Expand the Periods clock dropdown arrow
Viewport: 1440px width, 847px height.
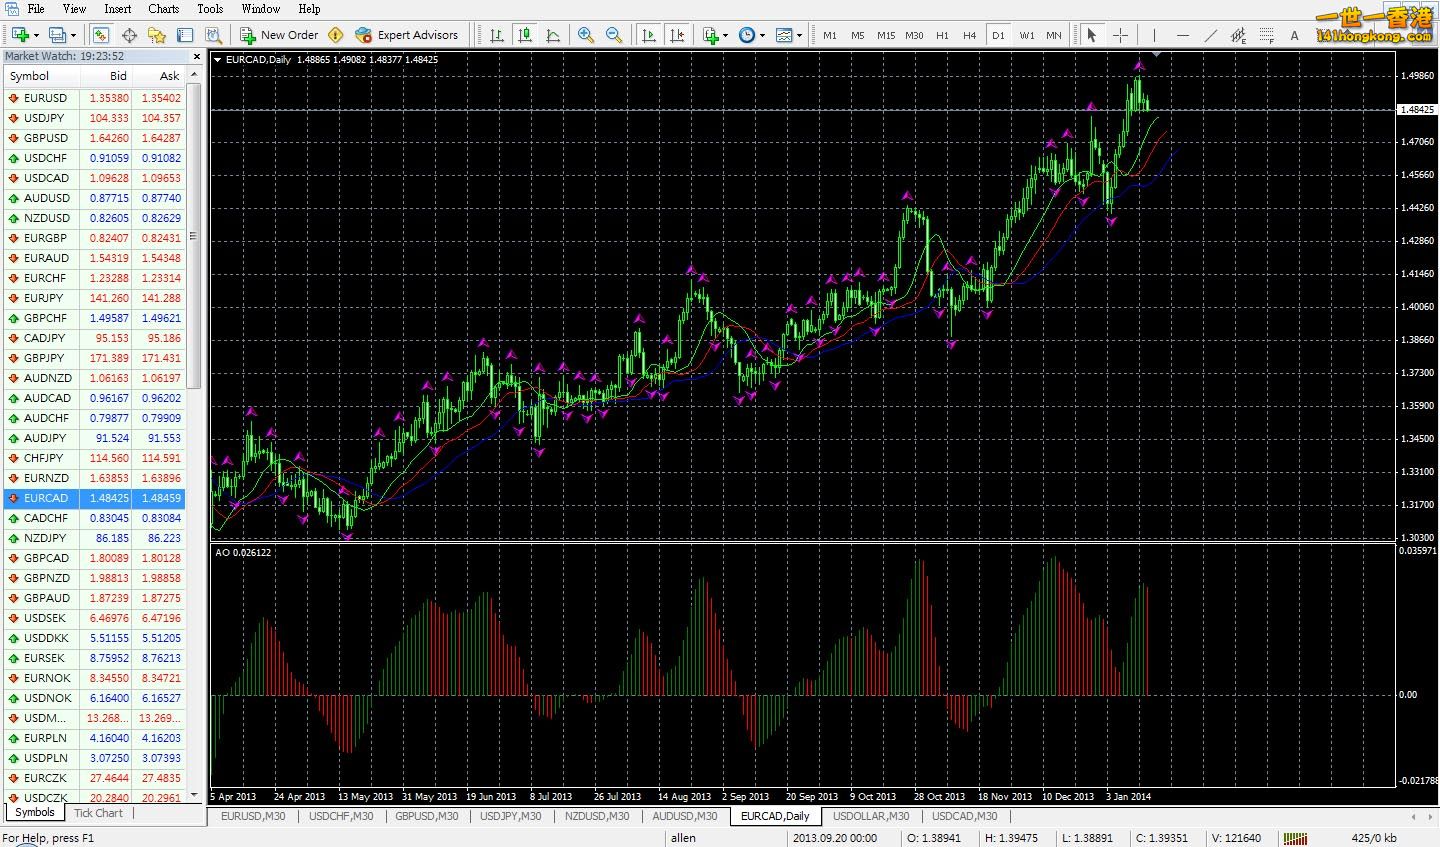763,35
